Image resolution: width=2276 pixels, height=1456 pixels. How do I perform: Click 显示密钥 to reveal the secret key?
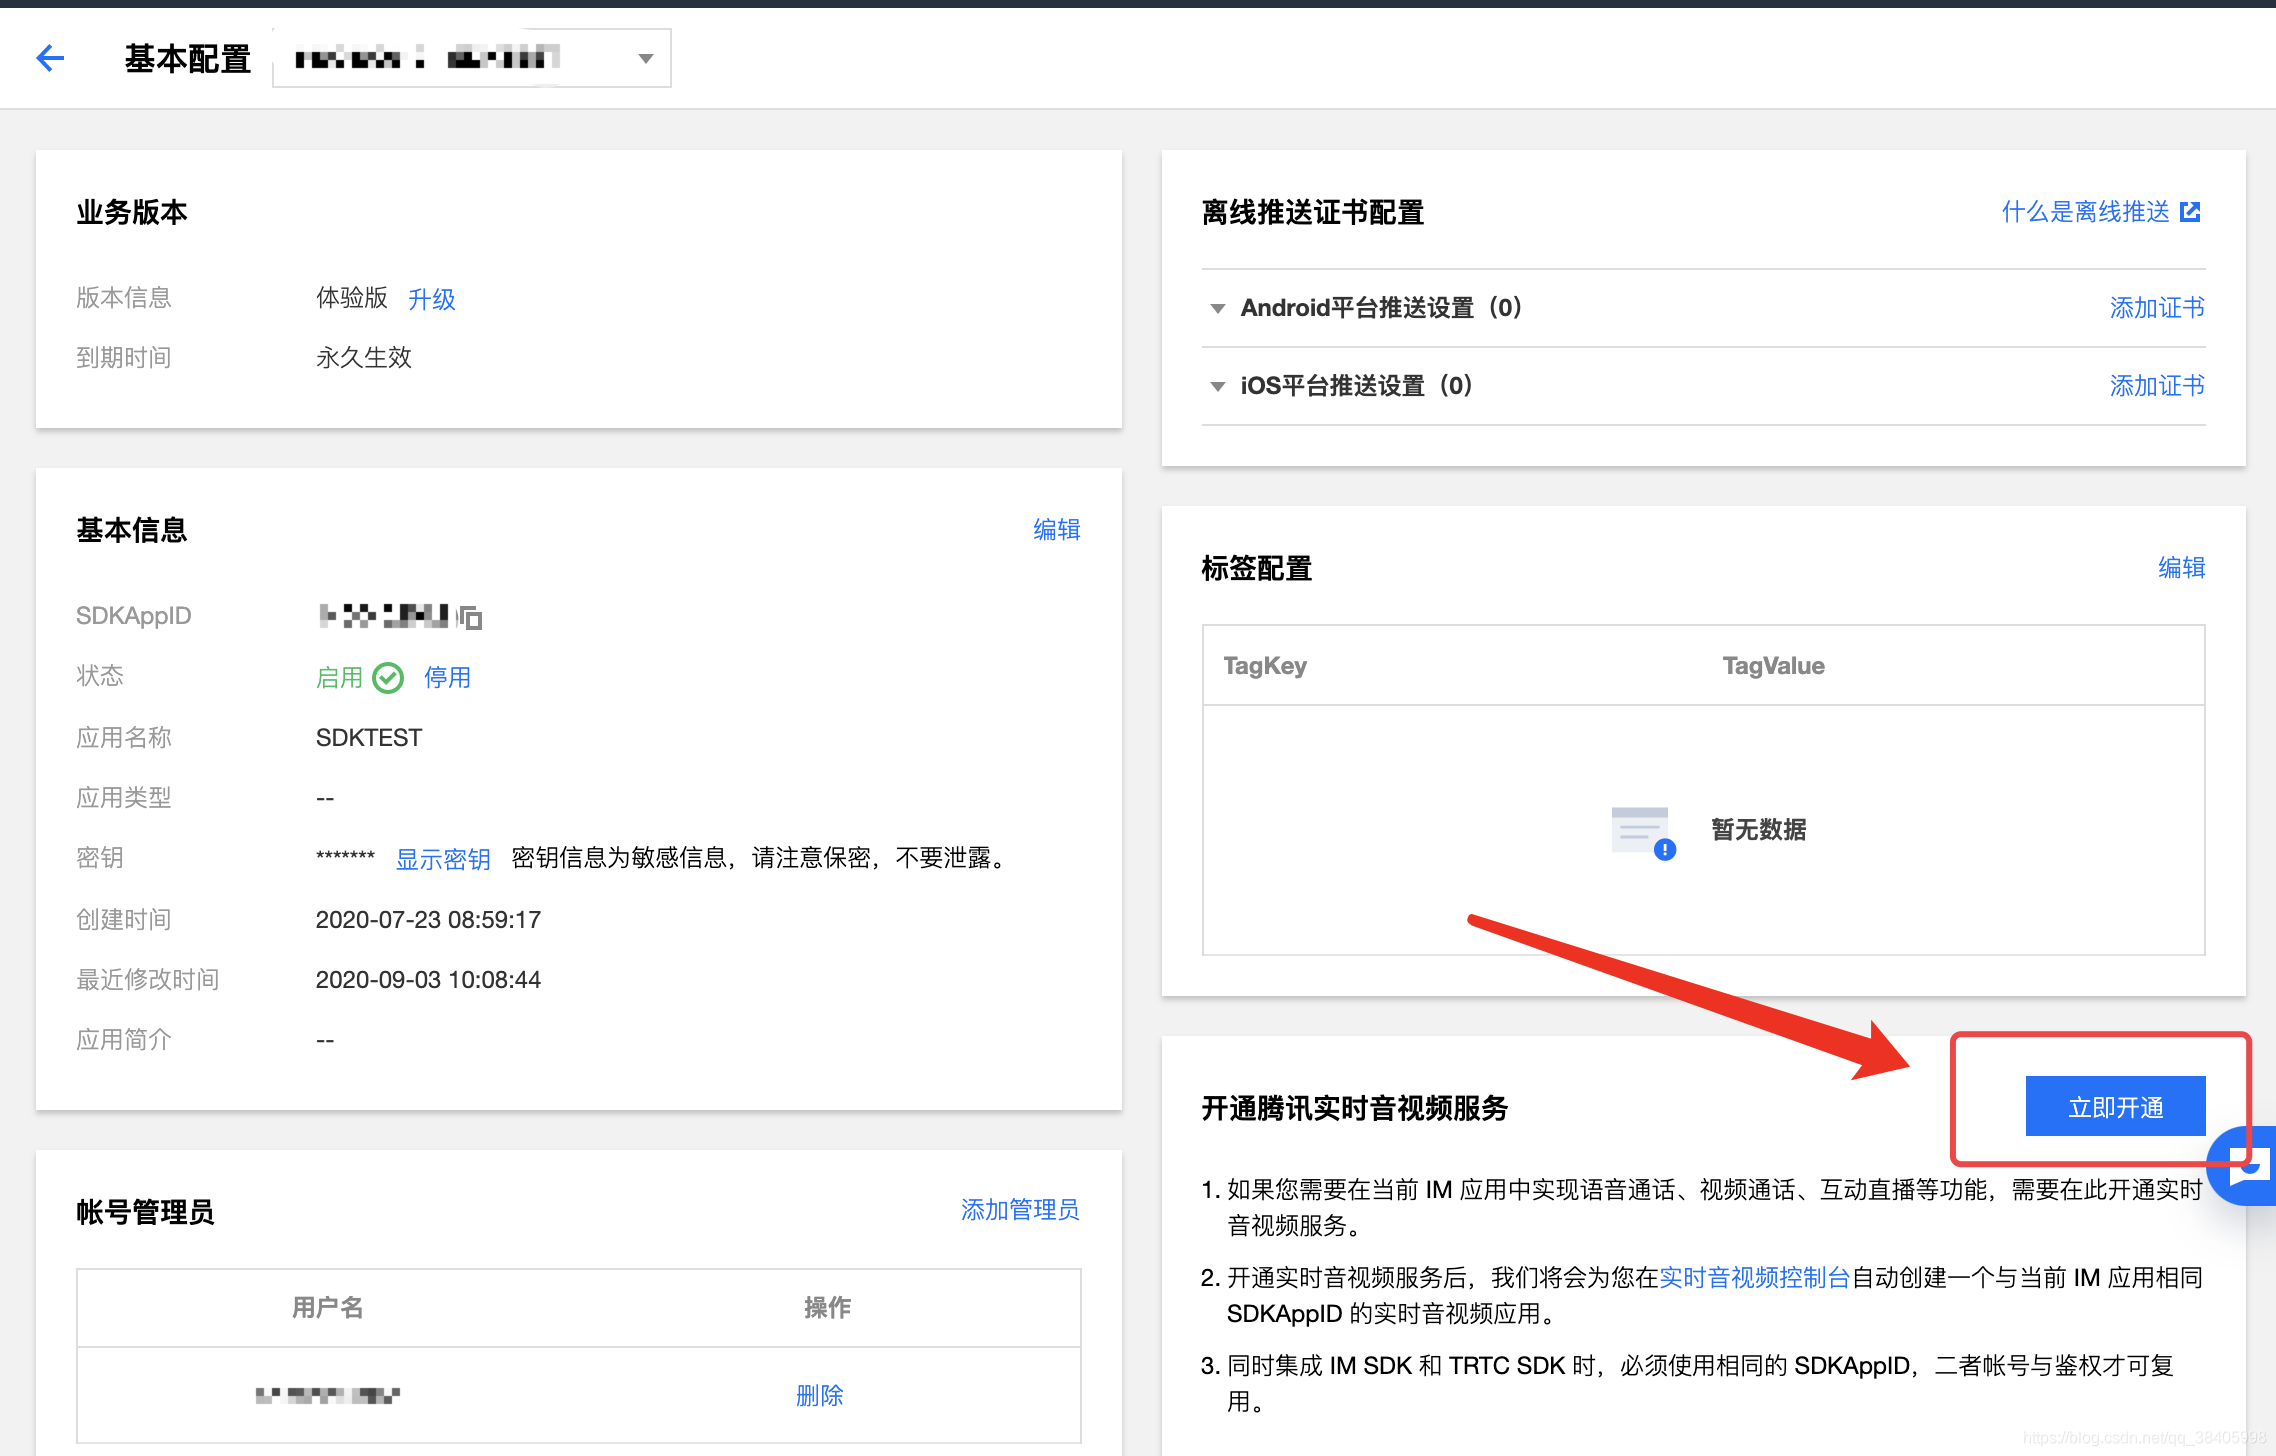click(x=443, y=859)
